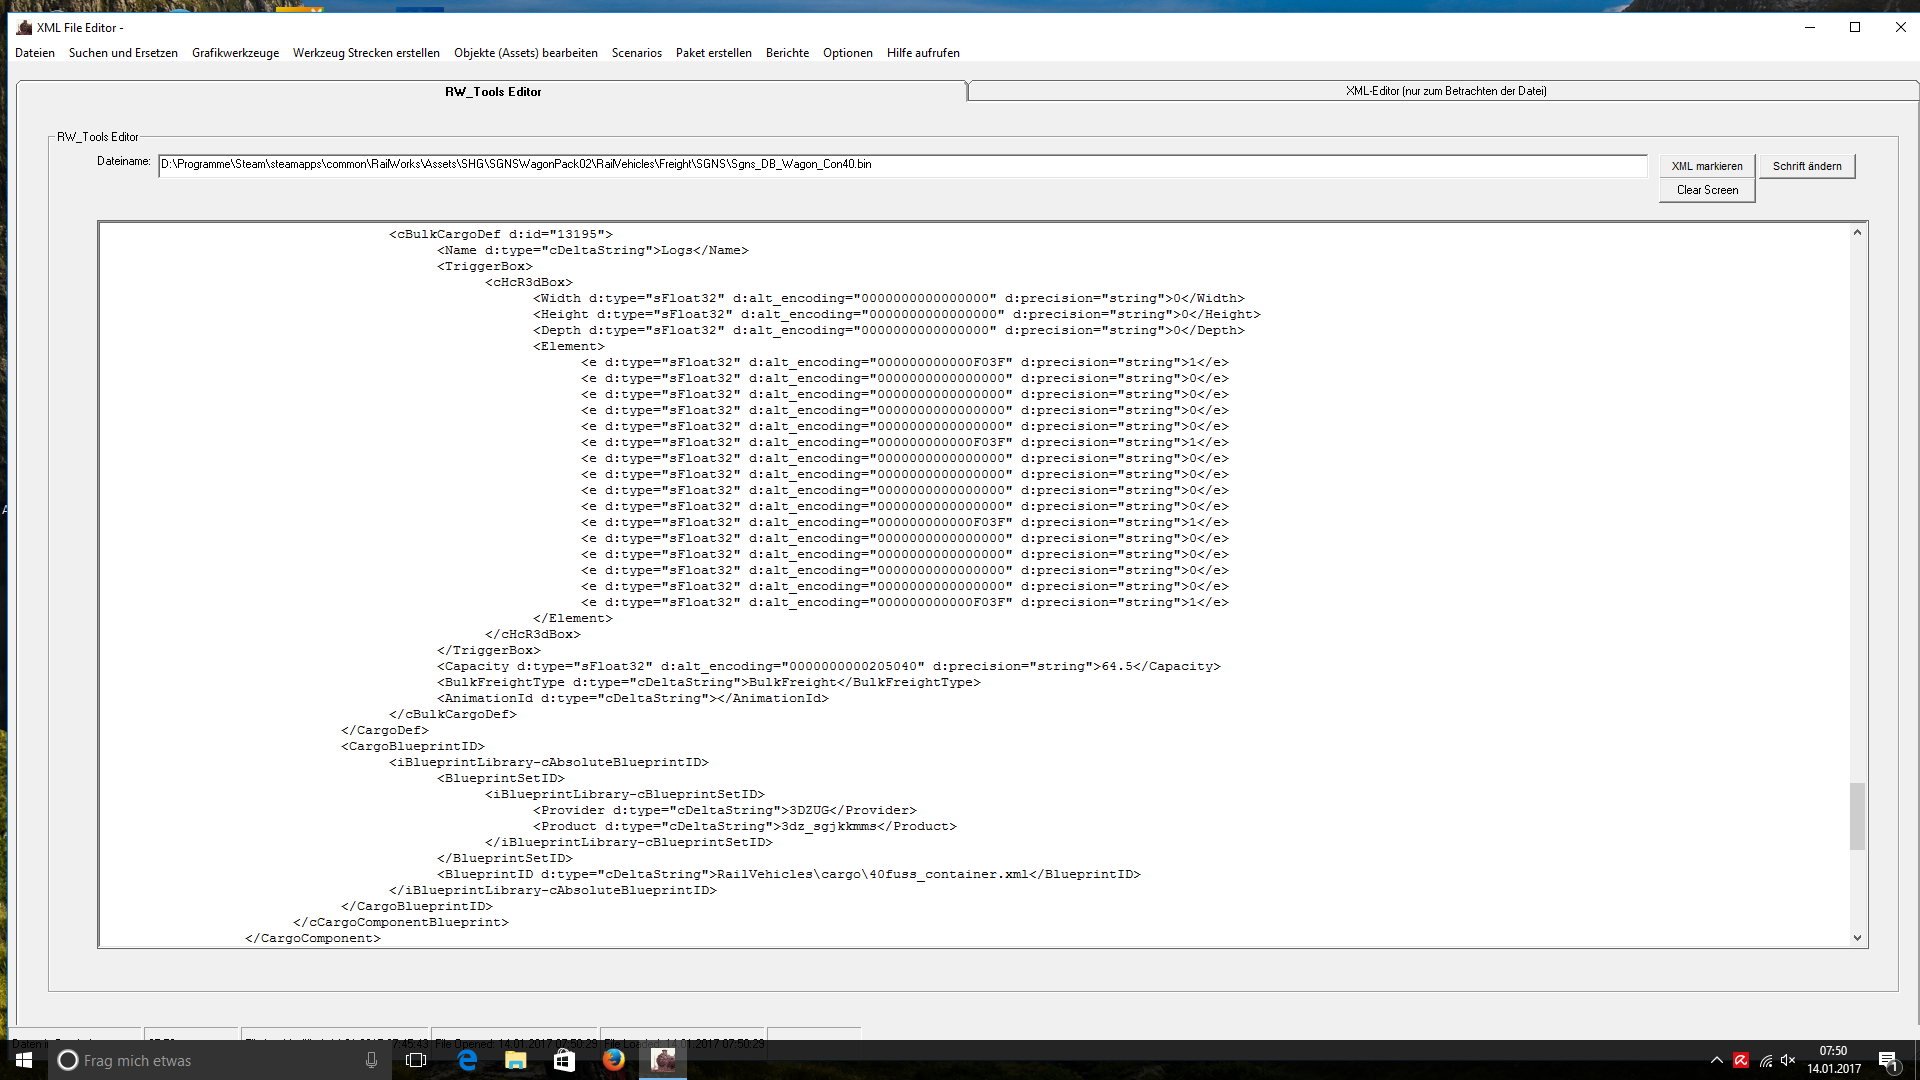This screenshot has height=1080, width=1920.
Task: Open the Grafikwerkzeuge menu
Action: point(235,53)
